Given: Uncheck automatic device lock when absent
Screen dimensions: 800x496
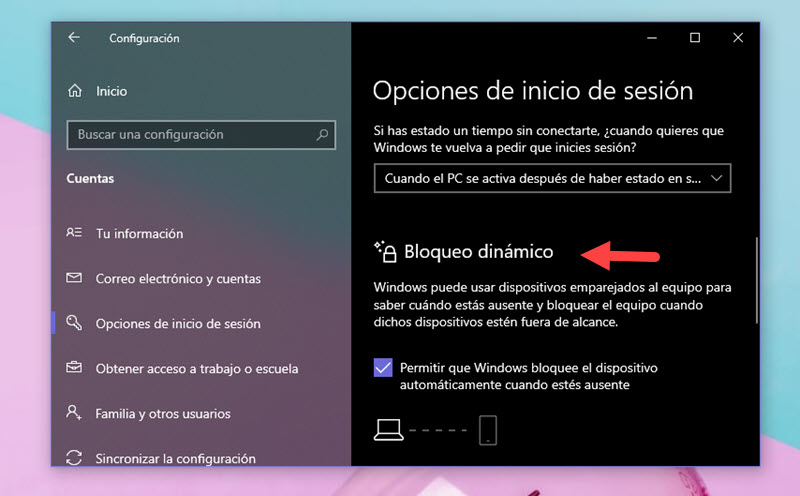Looking at the screenshot, I should [383, 367].
